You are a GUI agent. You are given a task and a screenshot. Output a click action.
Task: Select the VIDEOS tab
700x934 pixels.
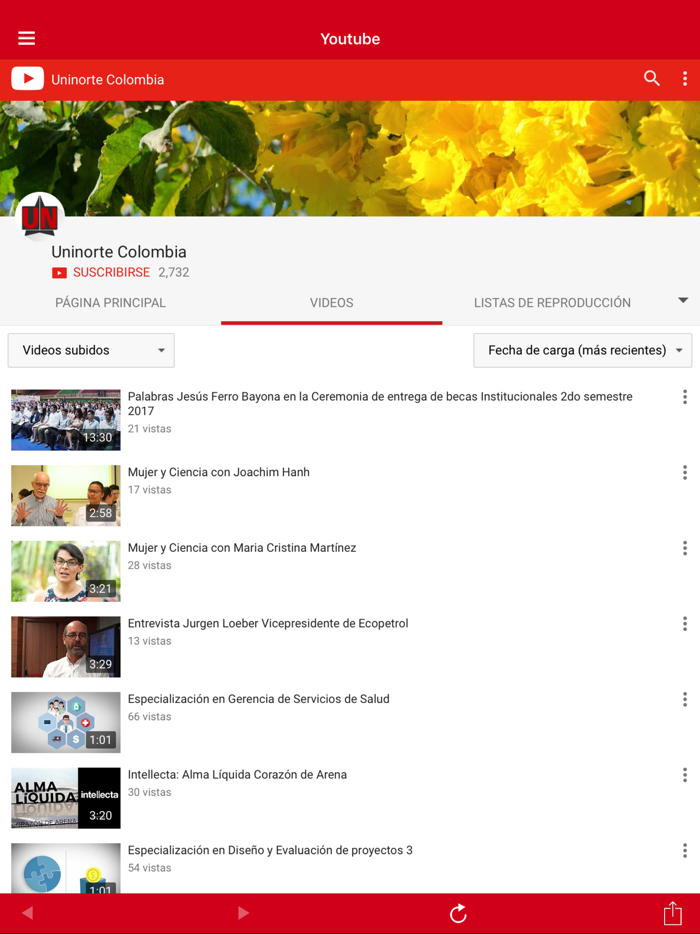[331, 303]
